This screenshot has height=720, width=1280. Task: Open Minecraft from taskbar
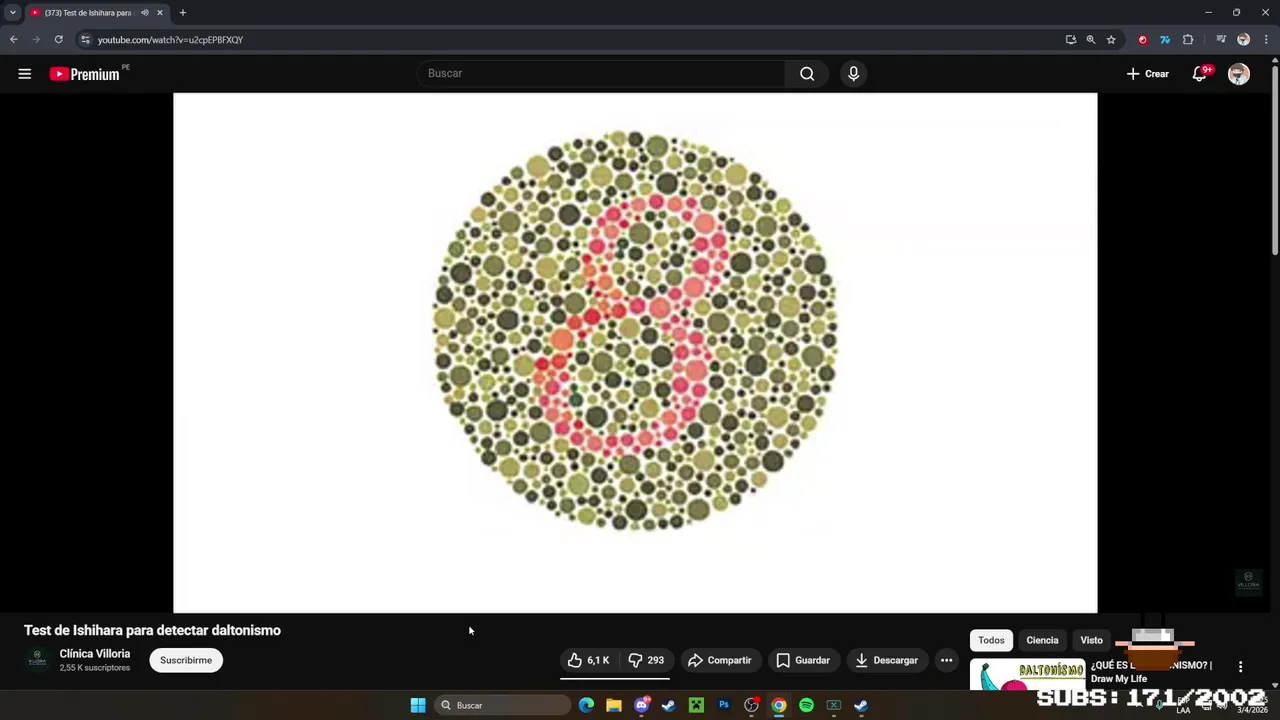point(696,705)
